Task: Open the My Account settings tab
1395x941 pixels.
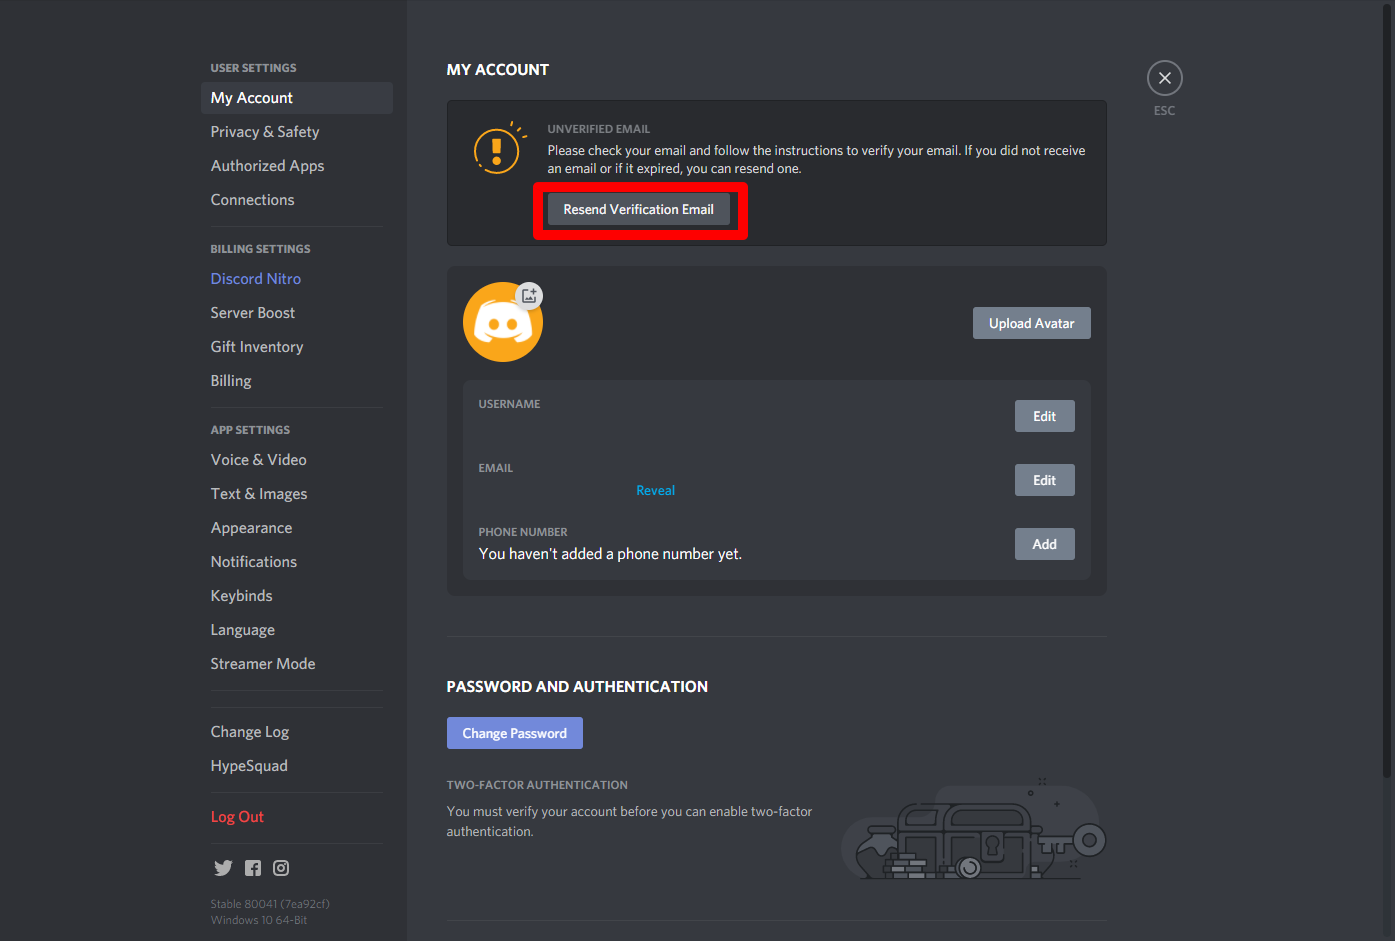Action: [297, 98]
